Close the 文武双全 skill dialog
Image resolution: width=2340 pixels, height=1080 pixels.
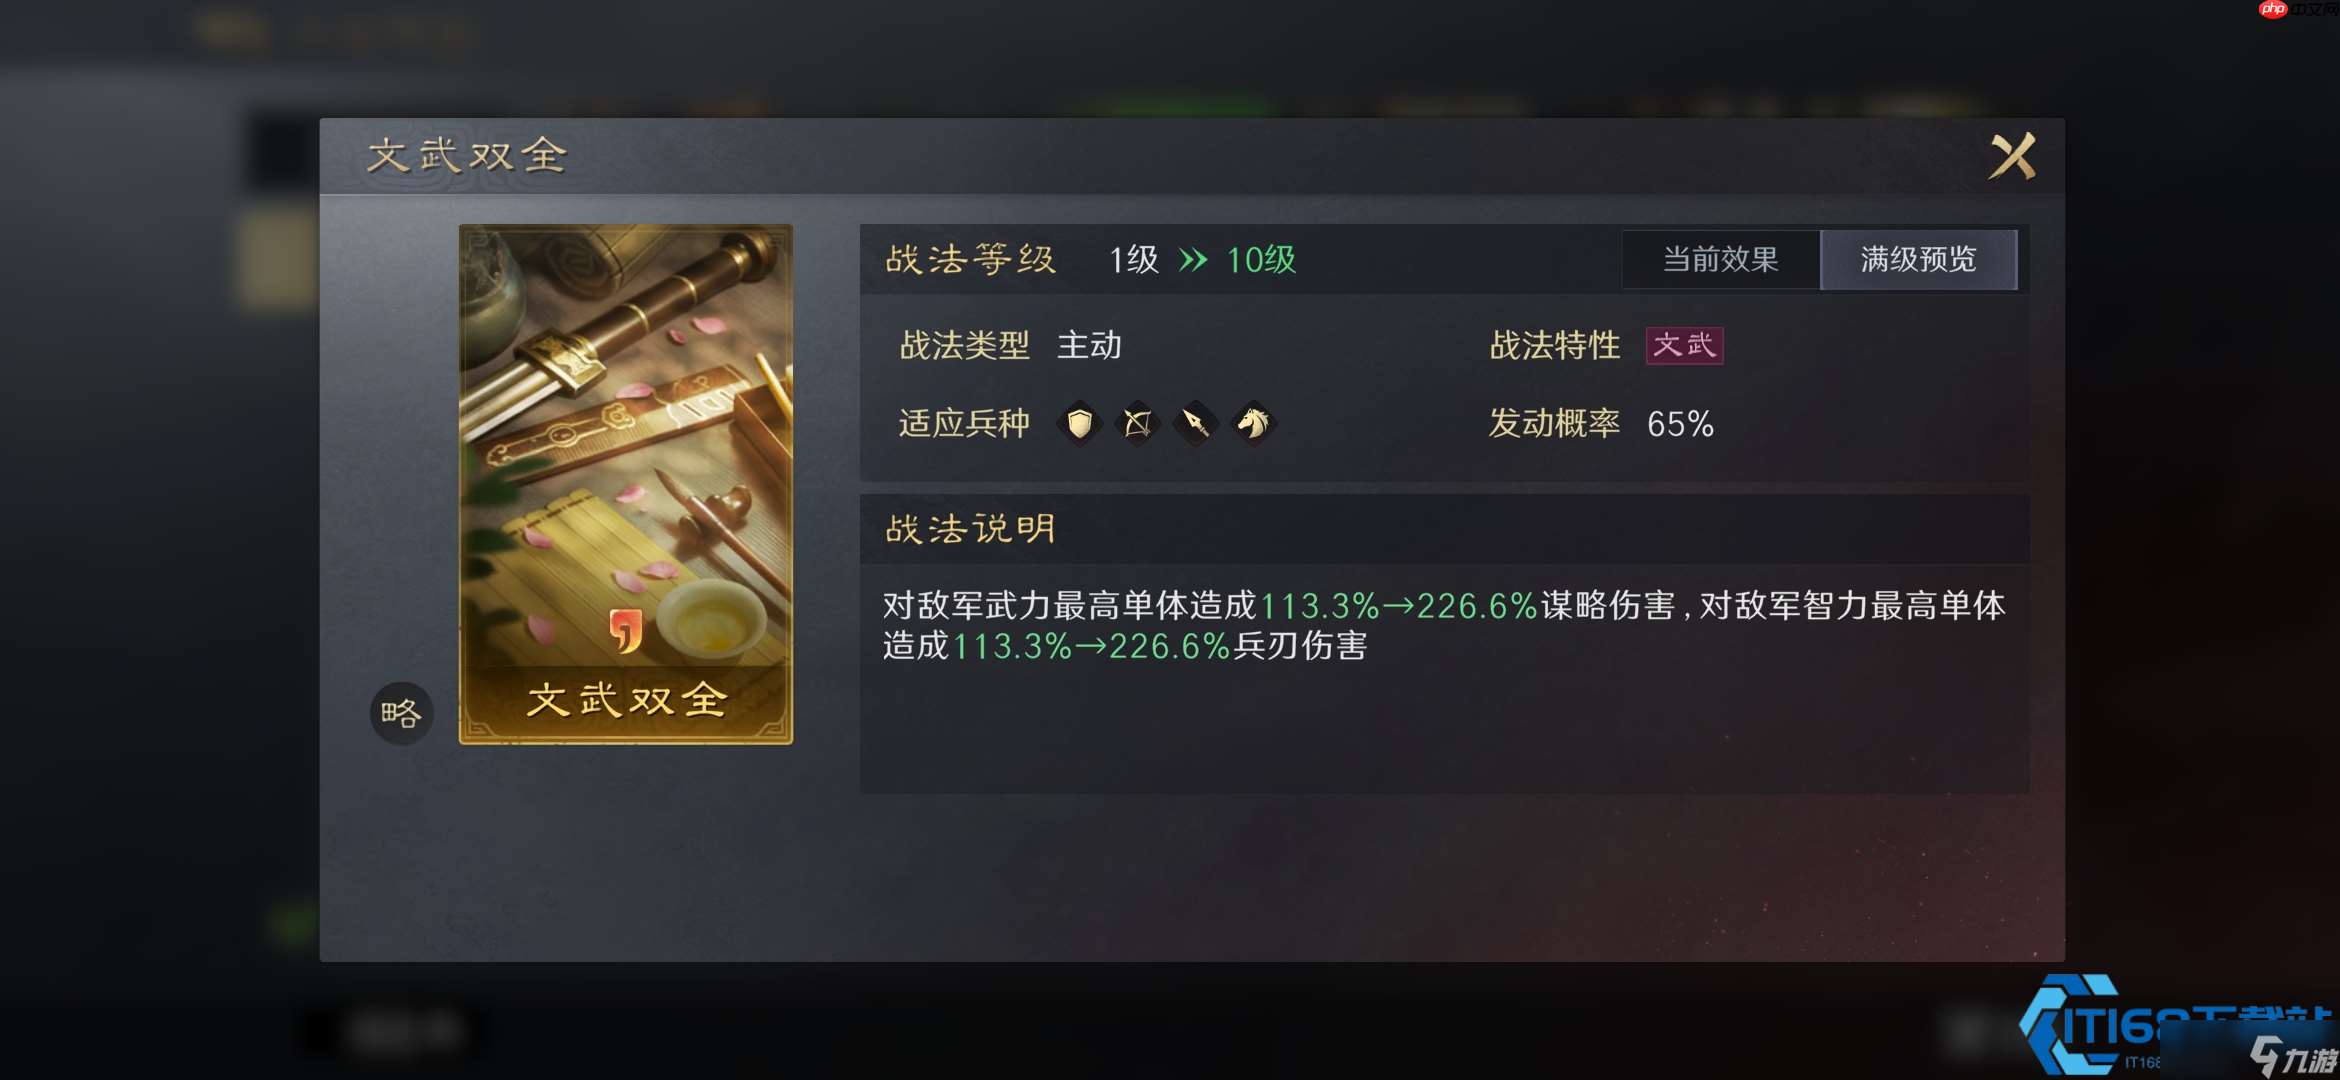pyautogui.click(x=2012, y=156)
